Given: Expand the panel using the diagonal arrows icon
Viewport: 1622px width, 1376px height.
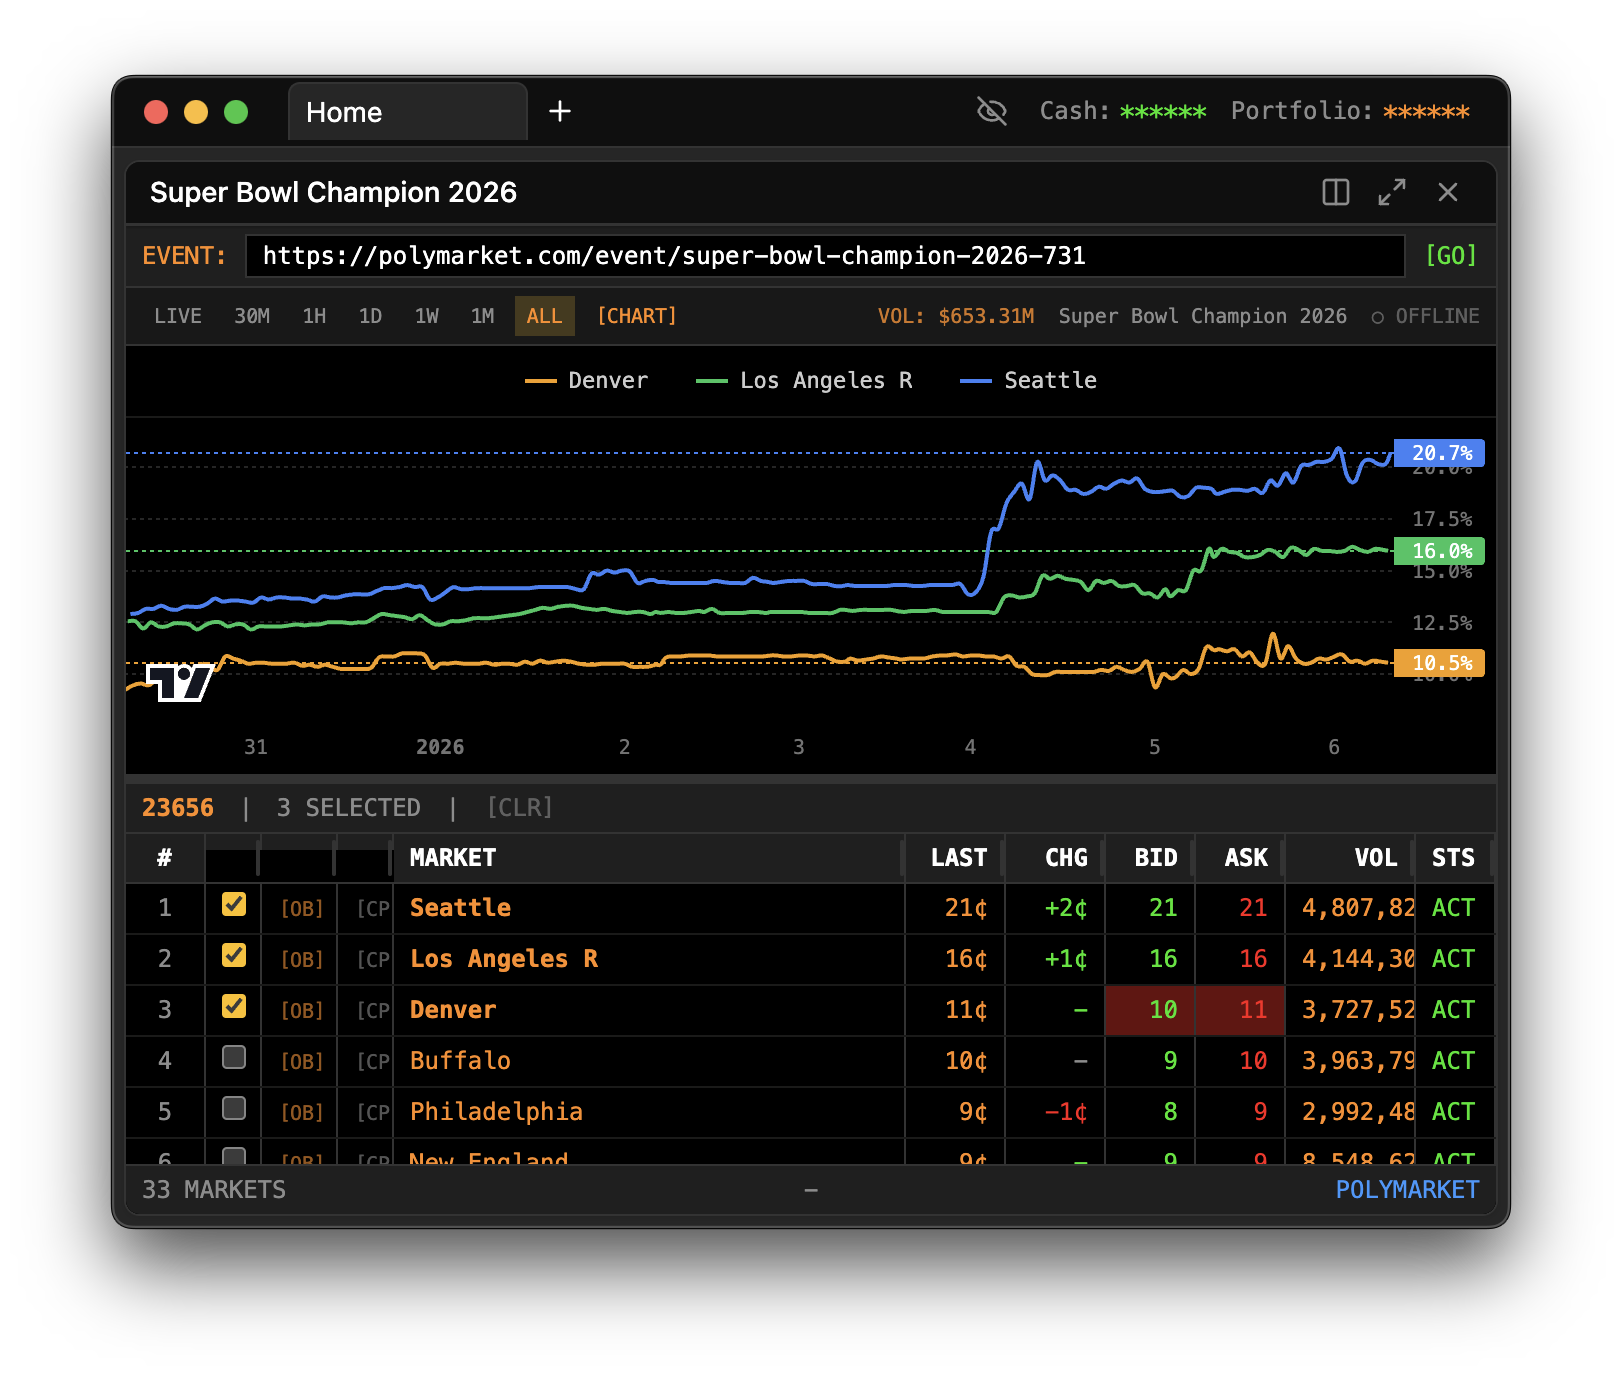Looking at the screenshot, I should click(x=1391, y=192).
